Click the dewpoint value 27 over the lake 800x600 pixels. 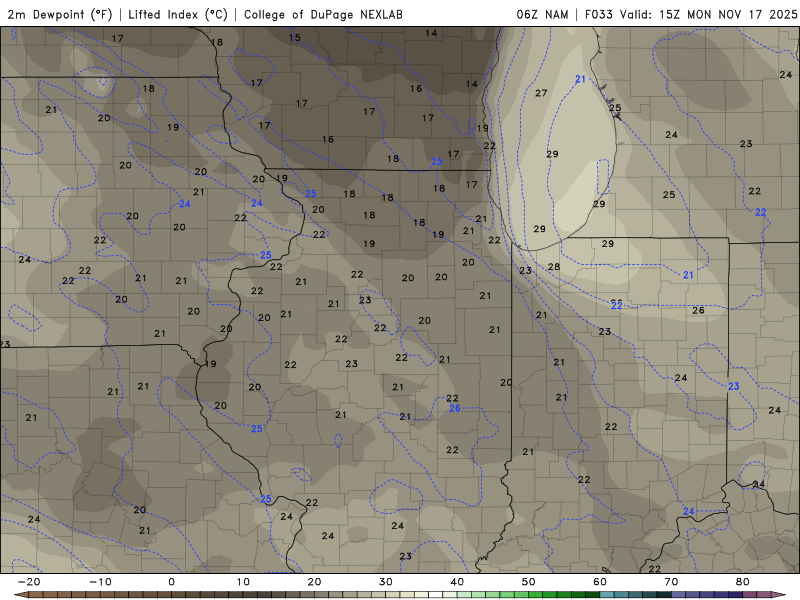[541, 93]
